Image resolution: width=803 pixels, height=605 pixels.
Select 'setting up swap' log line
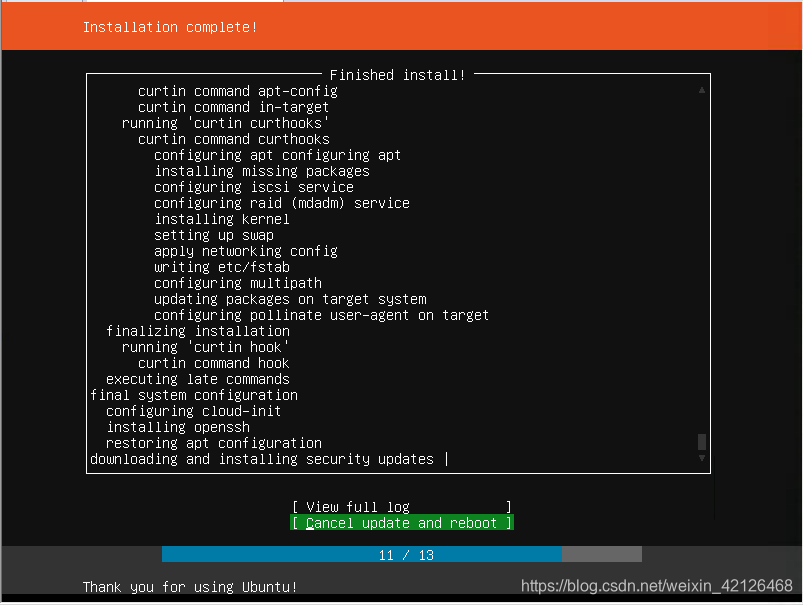click(x=214, y=235)
